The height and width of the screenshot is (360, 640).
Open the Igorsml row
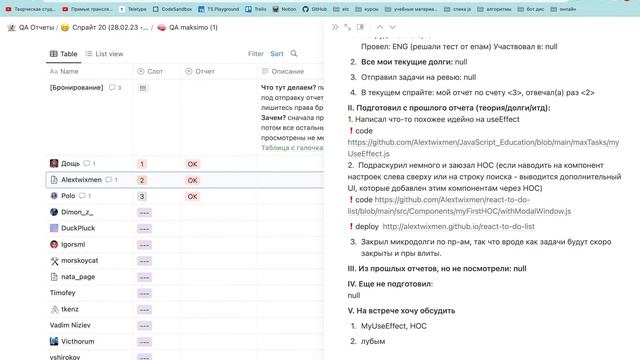pyautogui.click(x=73, y=244)
